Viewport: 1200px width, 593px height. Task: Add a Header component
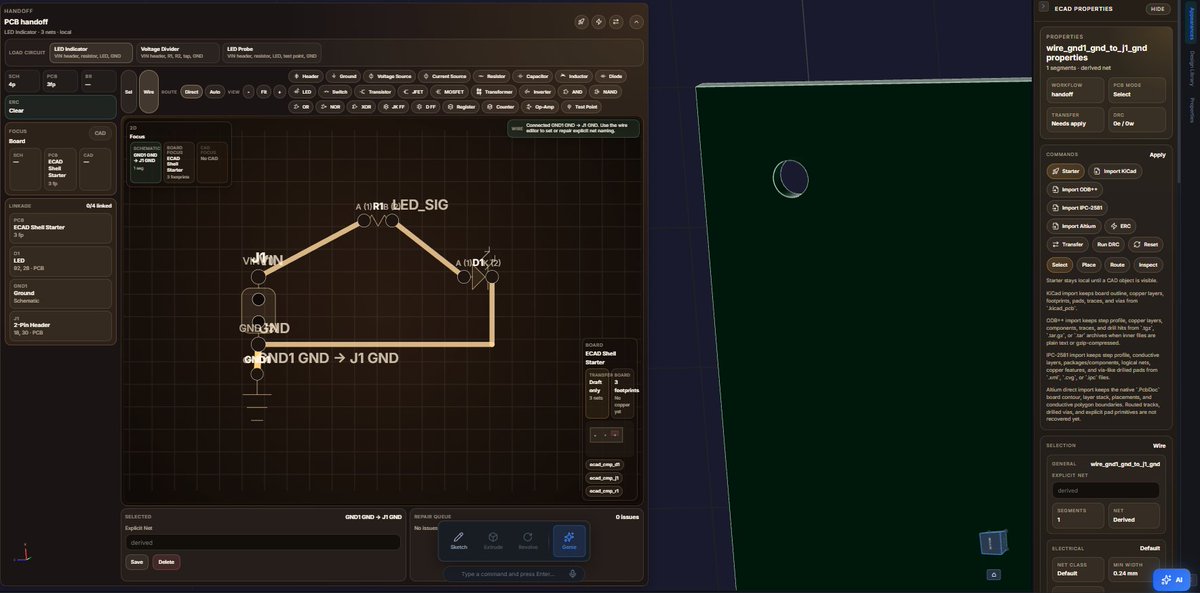[307, 76]
